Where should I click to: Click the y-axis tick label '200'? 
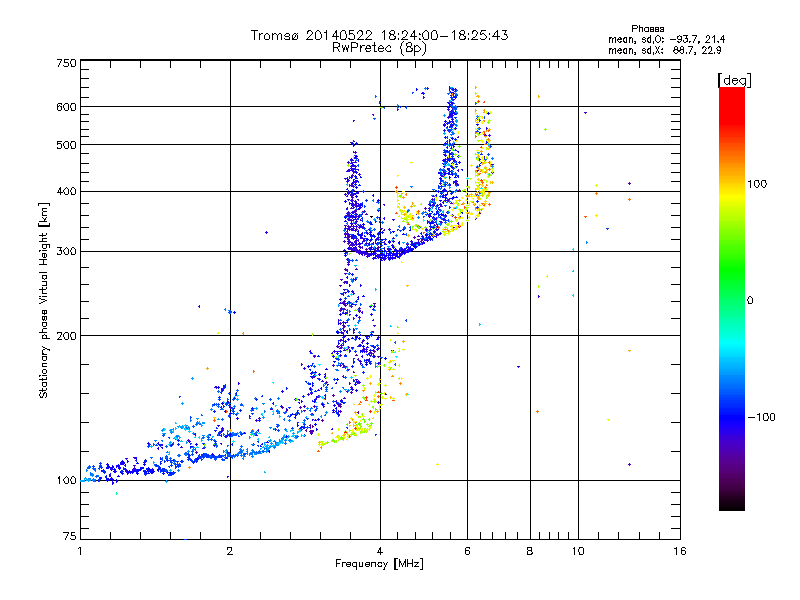pos(66,335)
